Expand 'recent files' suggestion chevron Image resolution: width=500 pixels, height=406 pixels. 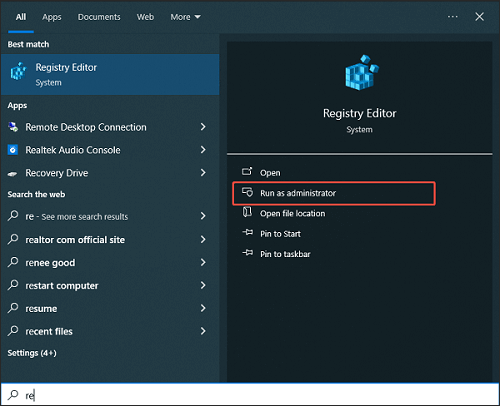point(203,331)
